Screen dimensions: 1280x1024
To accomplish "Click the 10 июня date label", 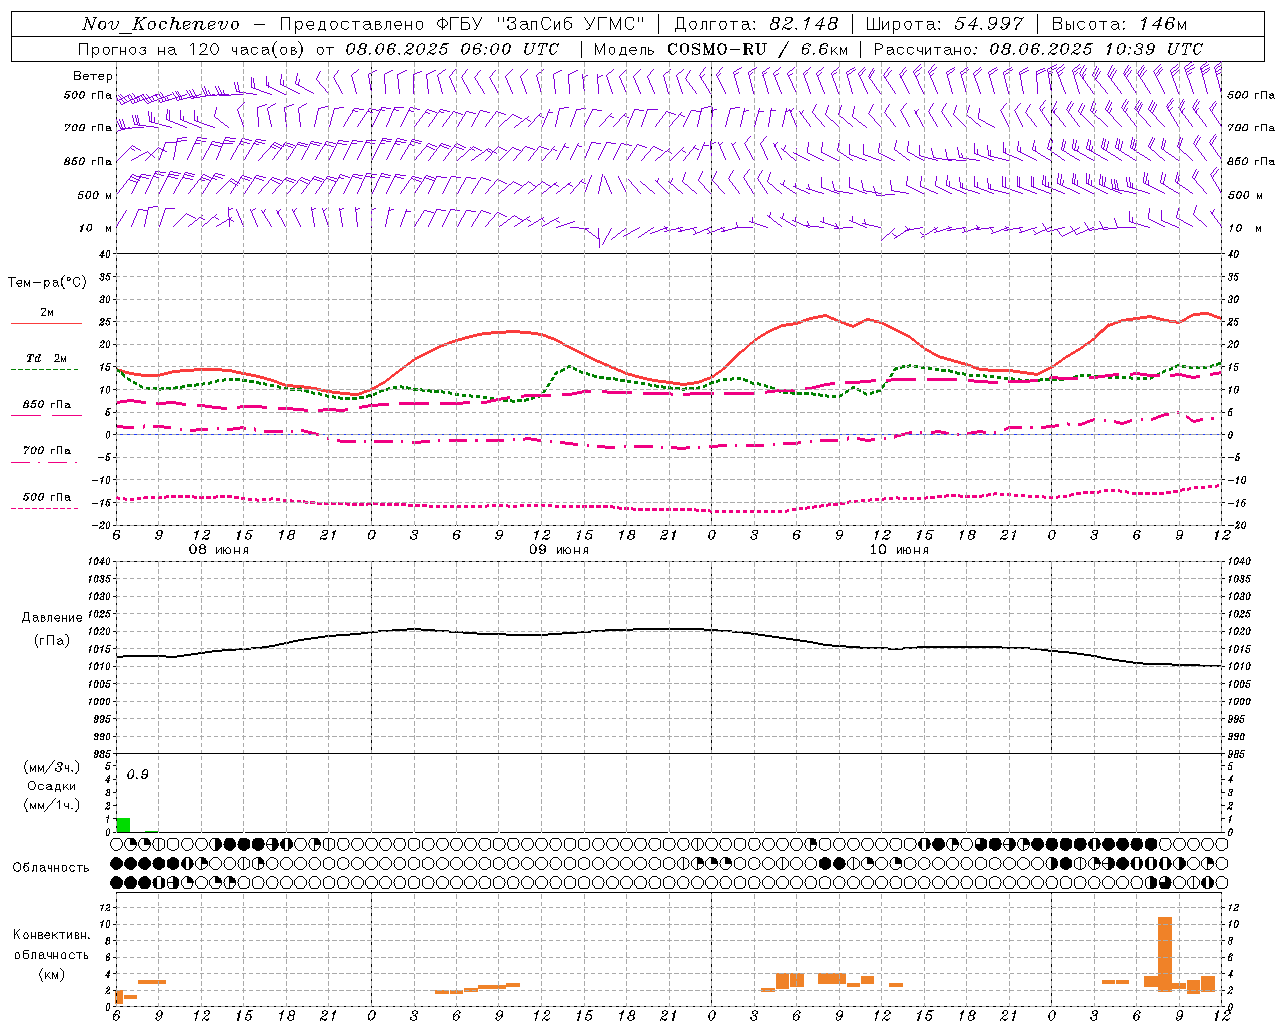I will pyautogui.click(x=899, y=550).
